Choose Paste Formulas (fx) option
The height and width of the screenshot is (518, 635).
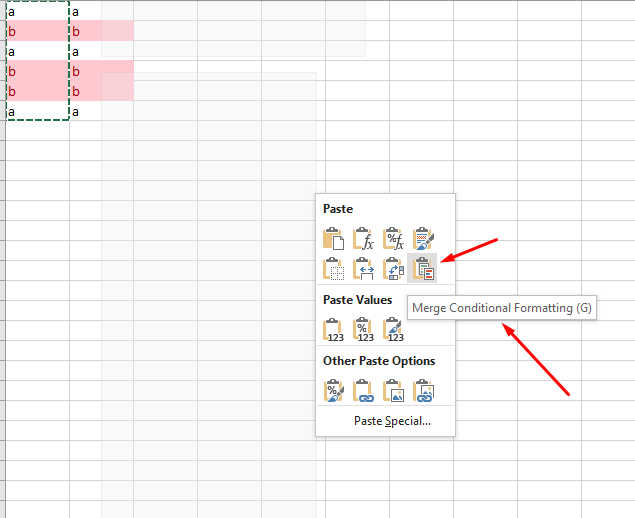point(363,239)
